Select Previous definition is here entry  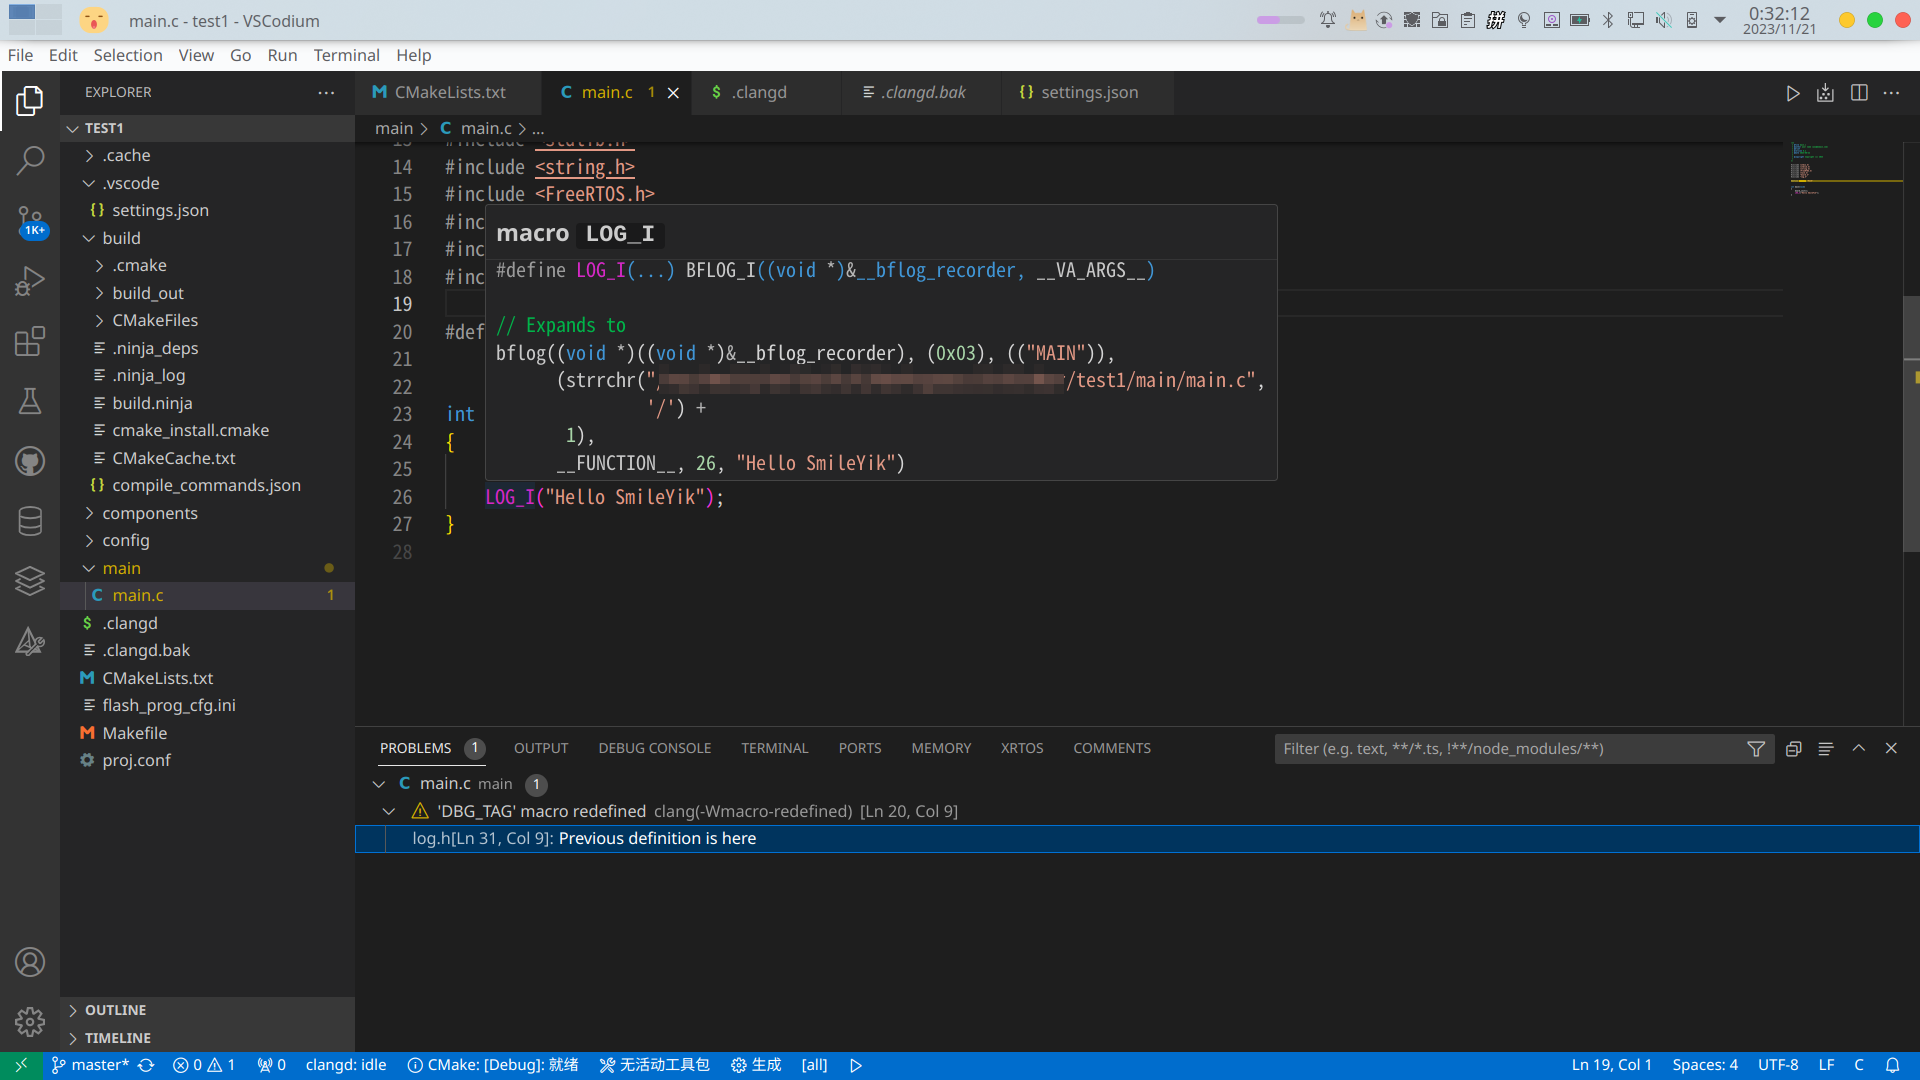tap(1137, 839)
